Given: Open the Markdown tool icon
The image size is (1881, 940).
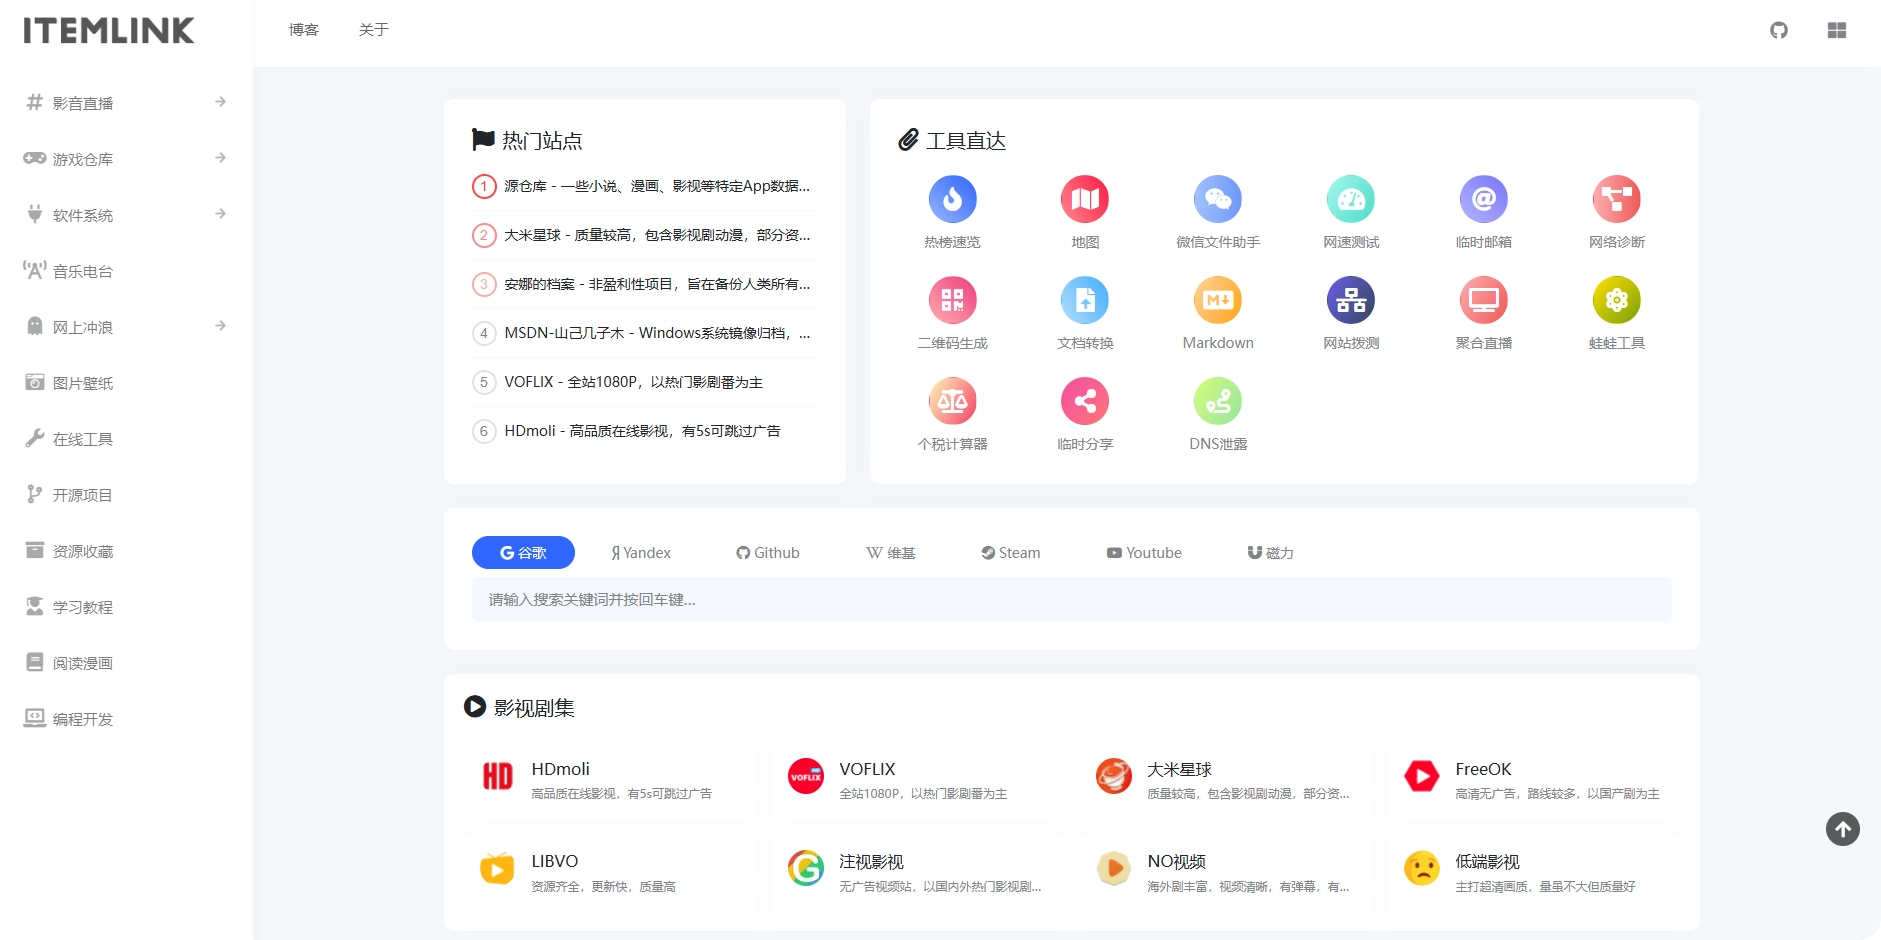Looking at the screenshot, I should 1217,301.
